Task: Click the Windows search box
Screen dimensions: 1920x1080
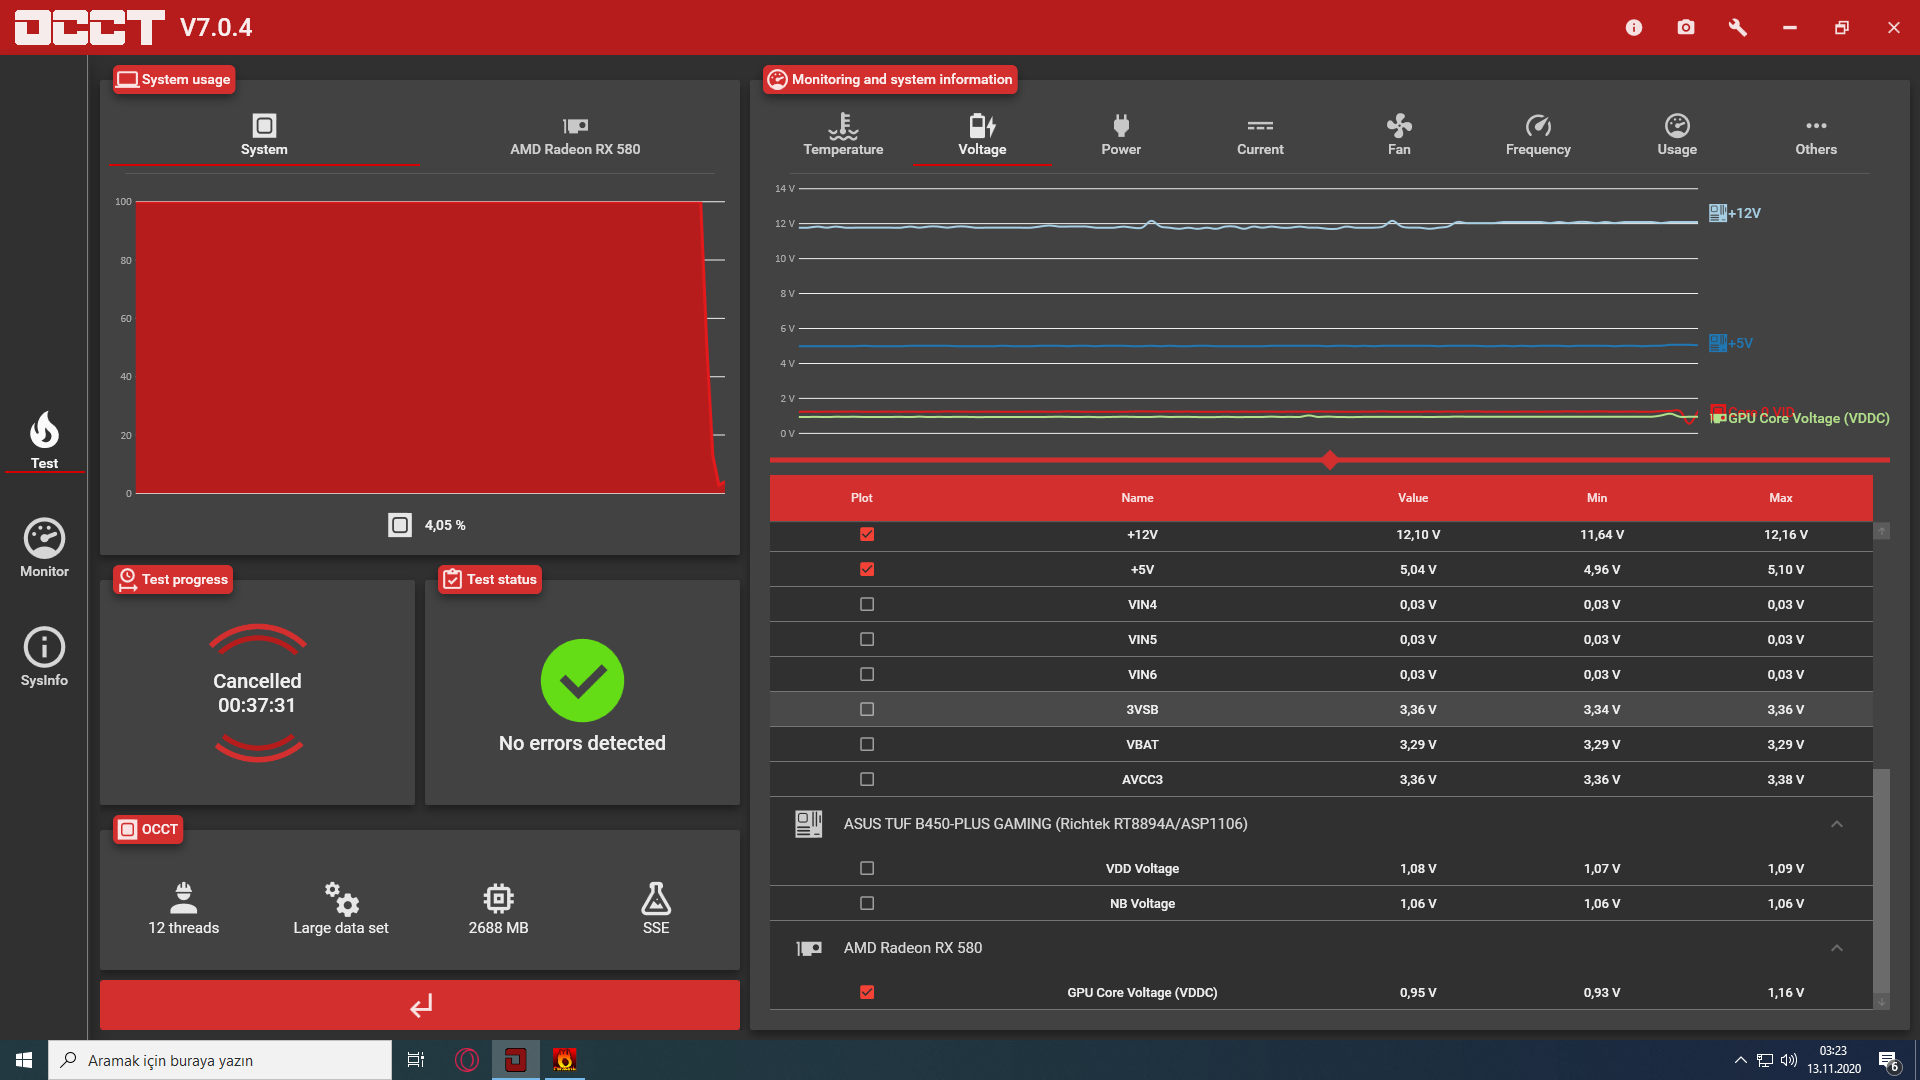Action: click(220, 1060)
